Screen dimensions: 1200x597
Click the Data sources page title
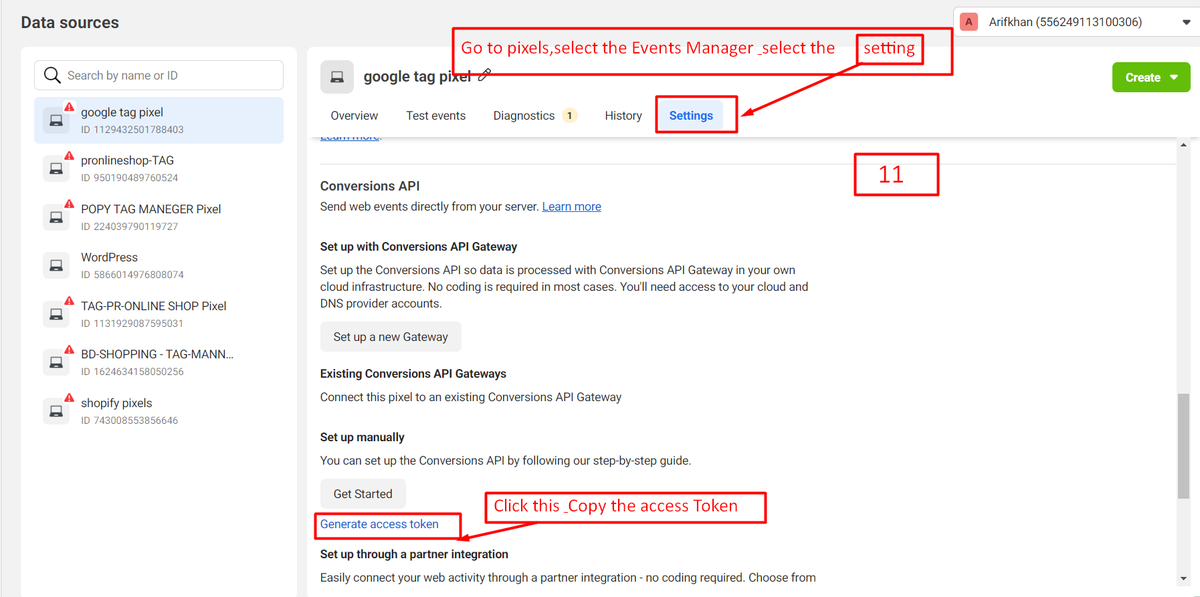(70, 22)
